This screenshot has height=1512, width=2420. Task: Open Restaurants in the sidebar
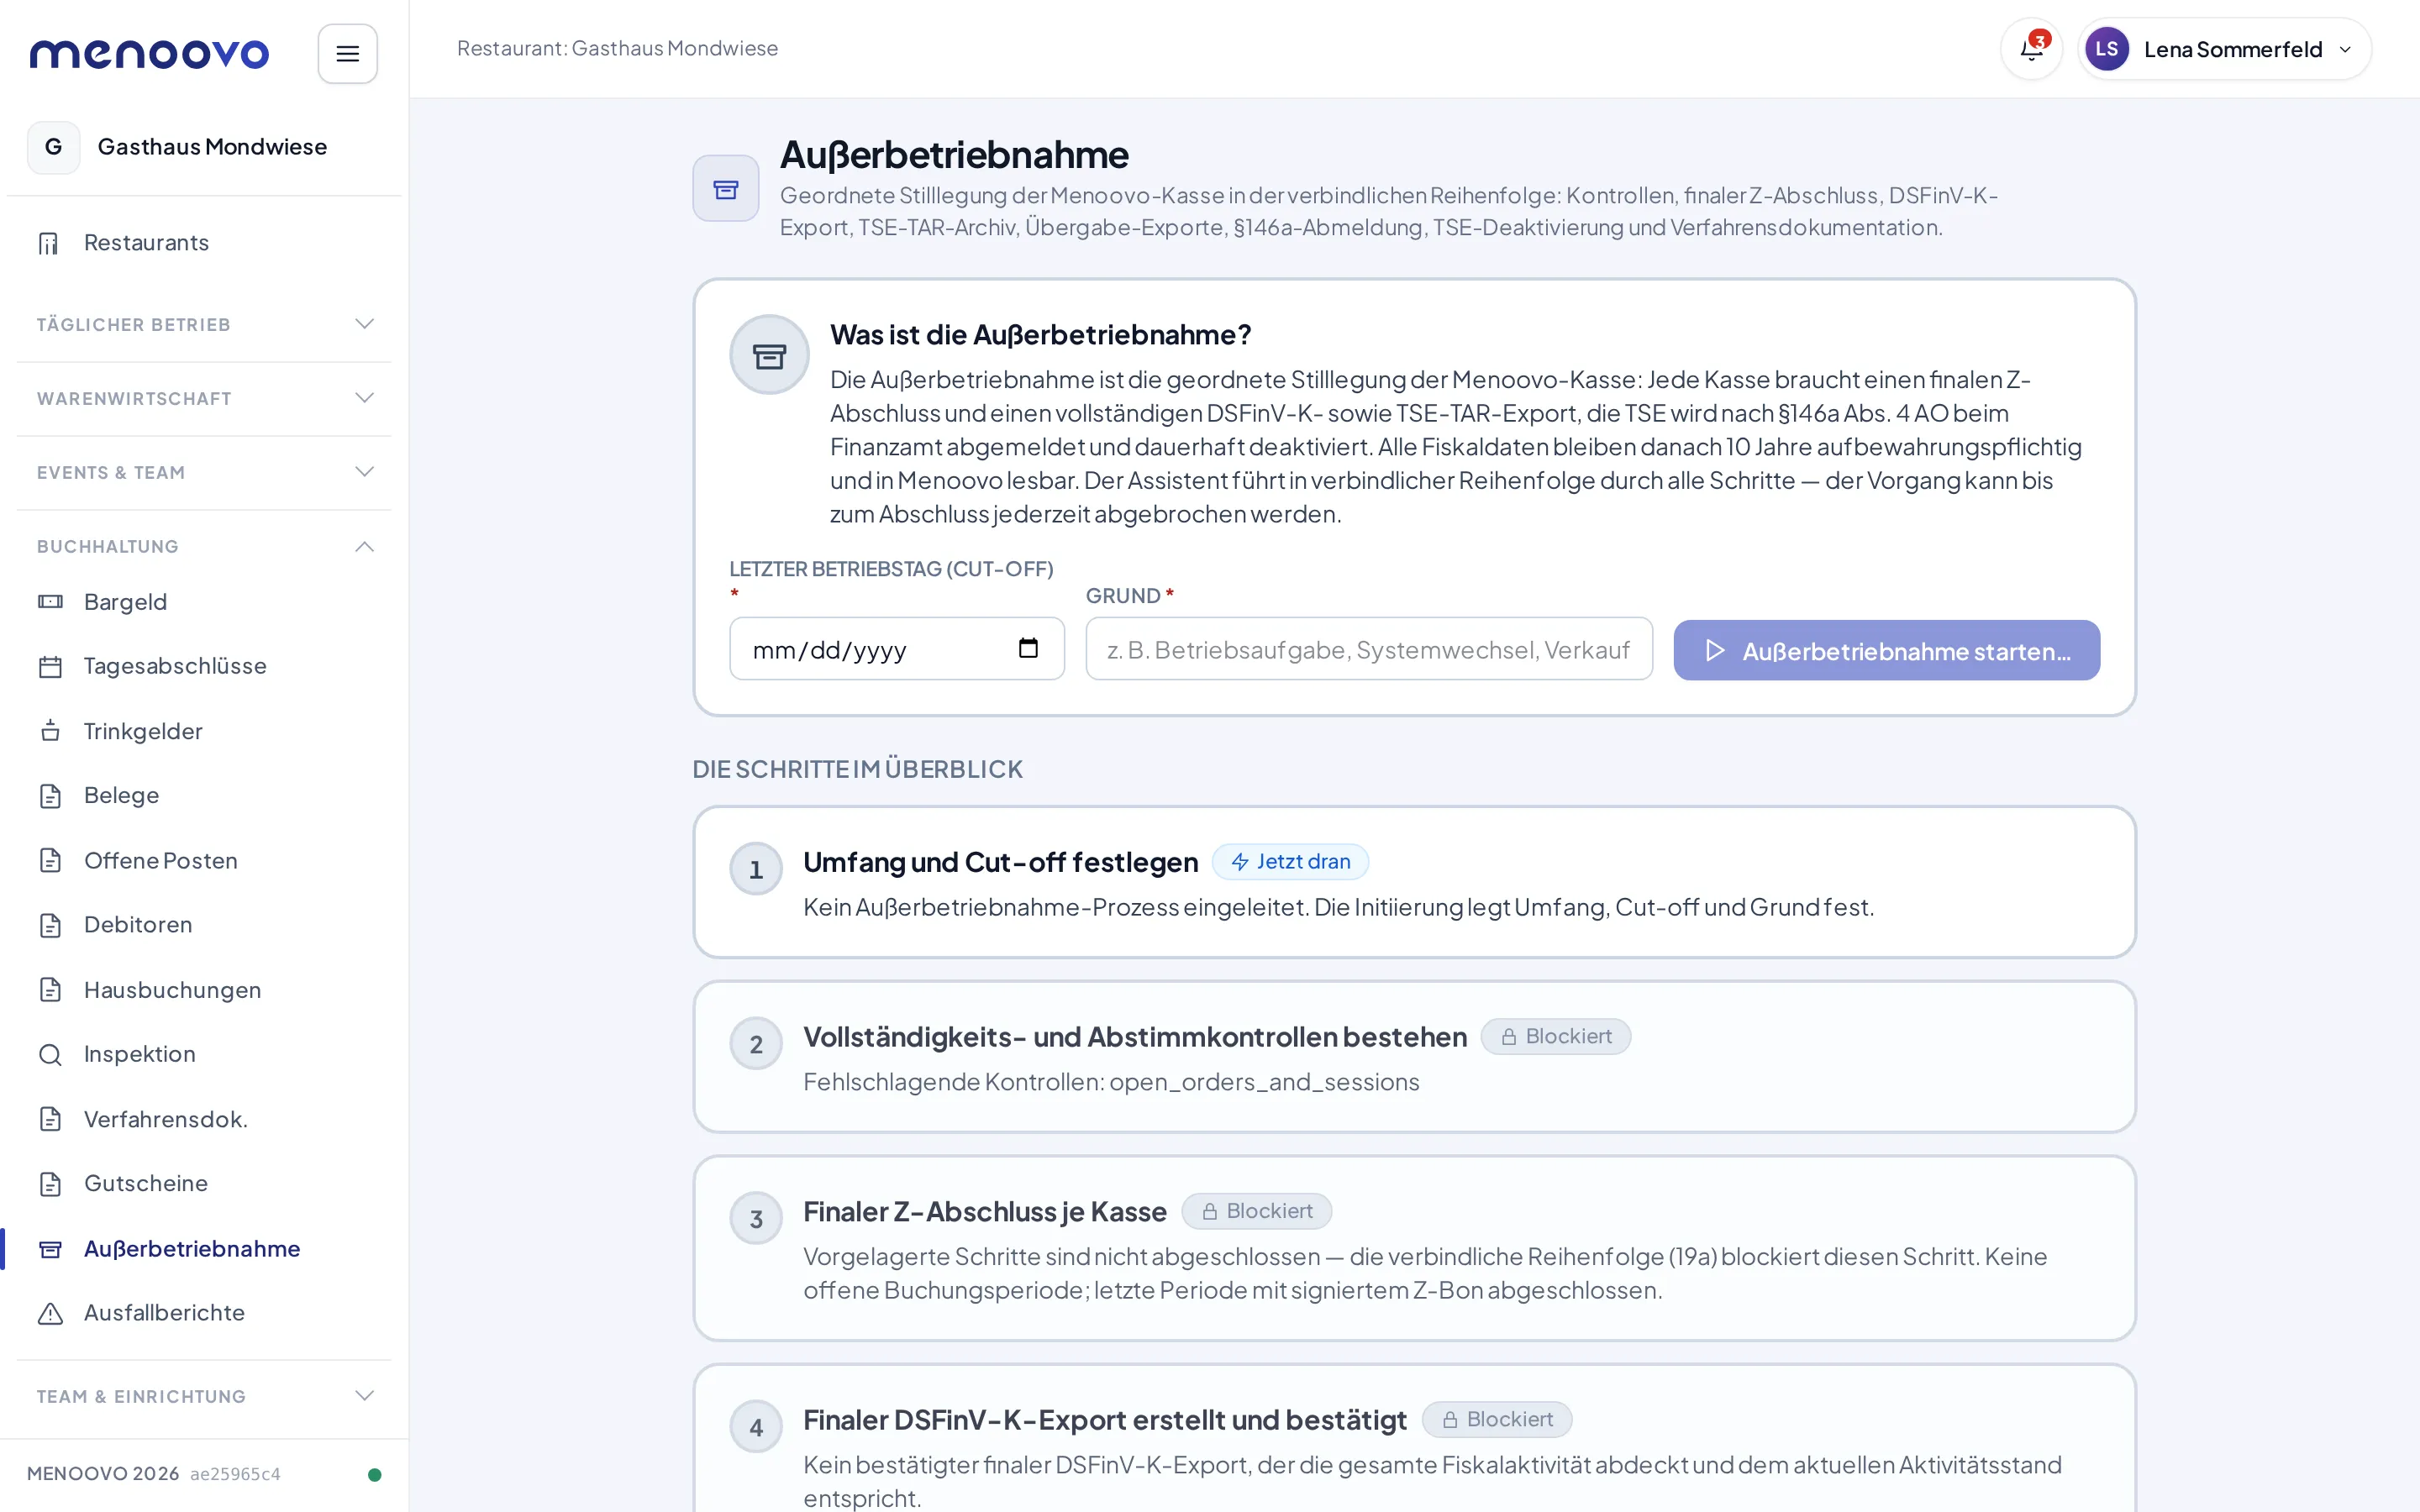tap(204, 243)
